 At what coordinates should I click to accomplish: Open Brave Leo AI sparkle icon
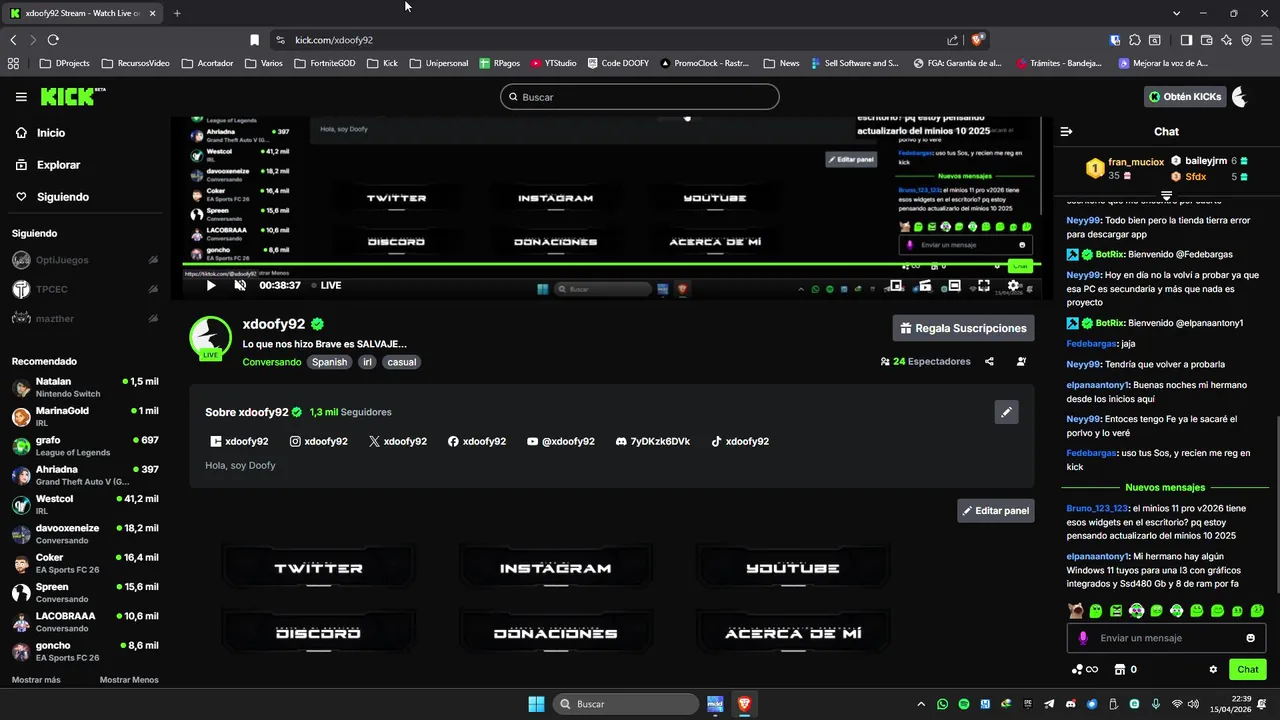click(1226, 40)
